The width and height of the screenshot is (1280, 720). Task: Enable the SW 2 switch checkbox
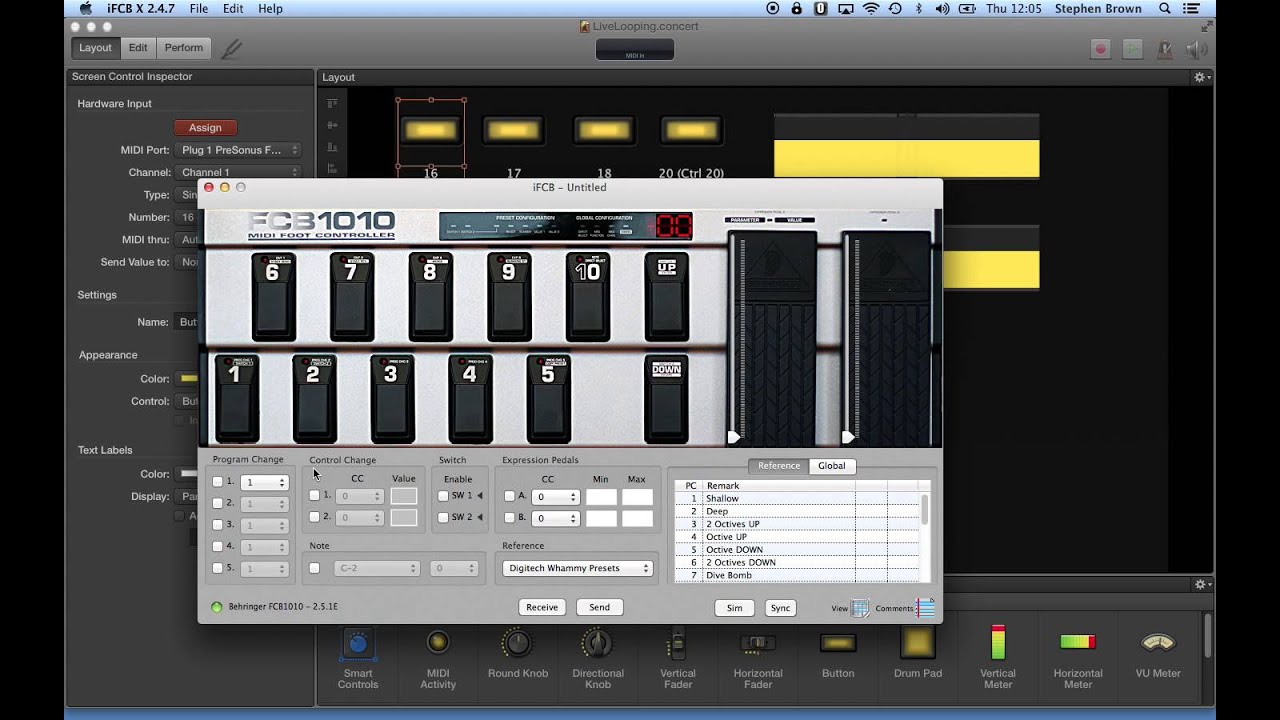click(x=443, y=517)
